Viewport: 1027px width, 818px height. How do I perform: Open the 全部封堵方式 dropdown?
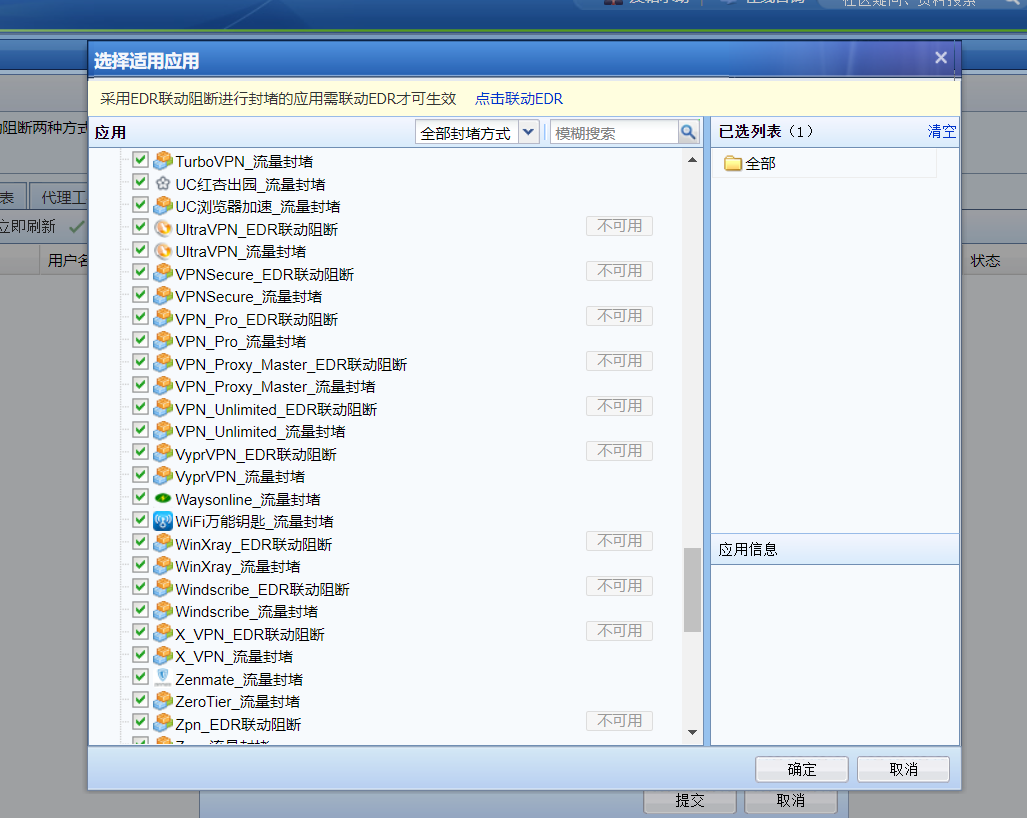pyautogui.click(x=529, y=133)
